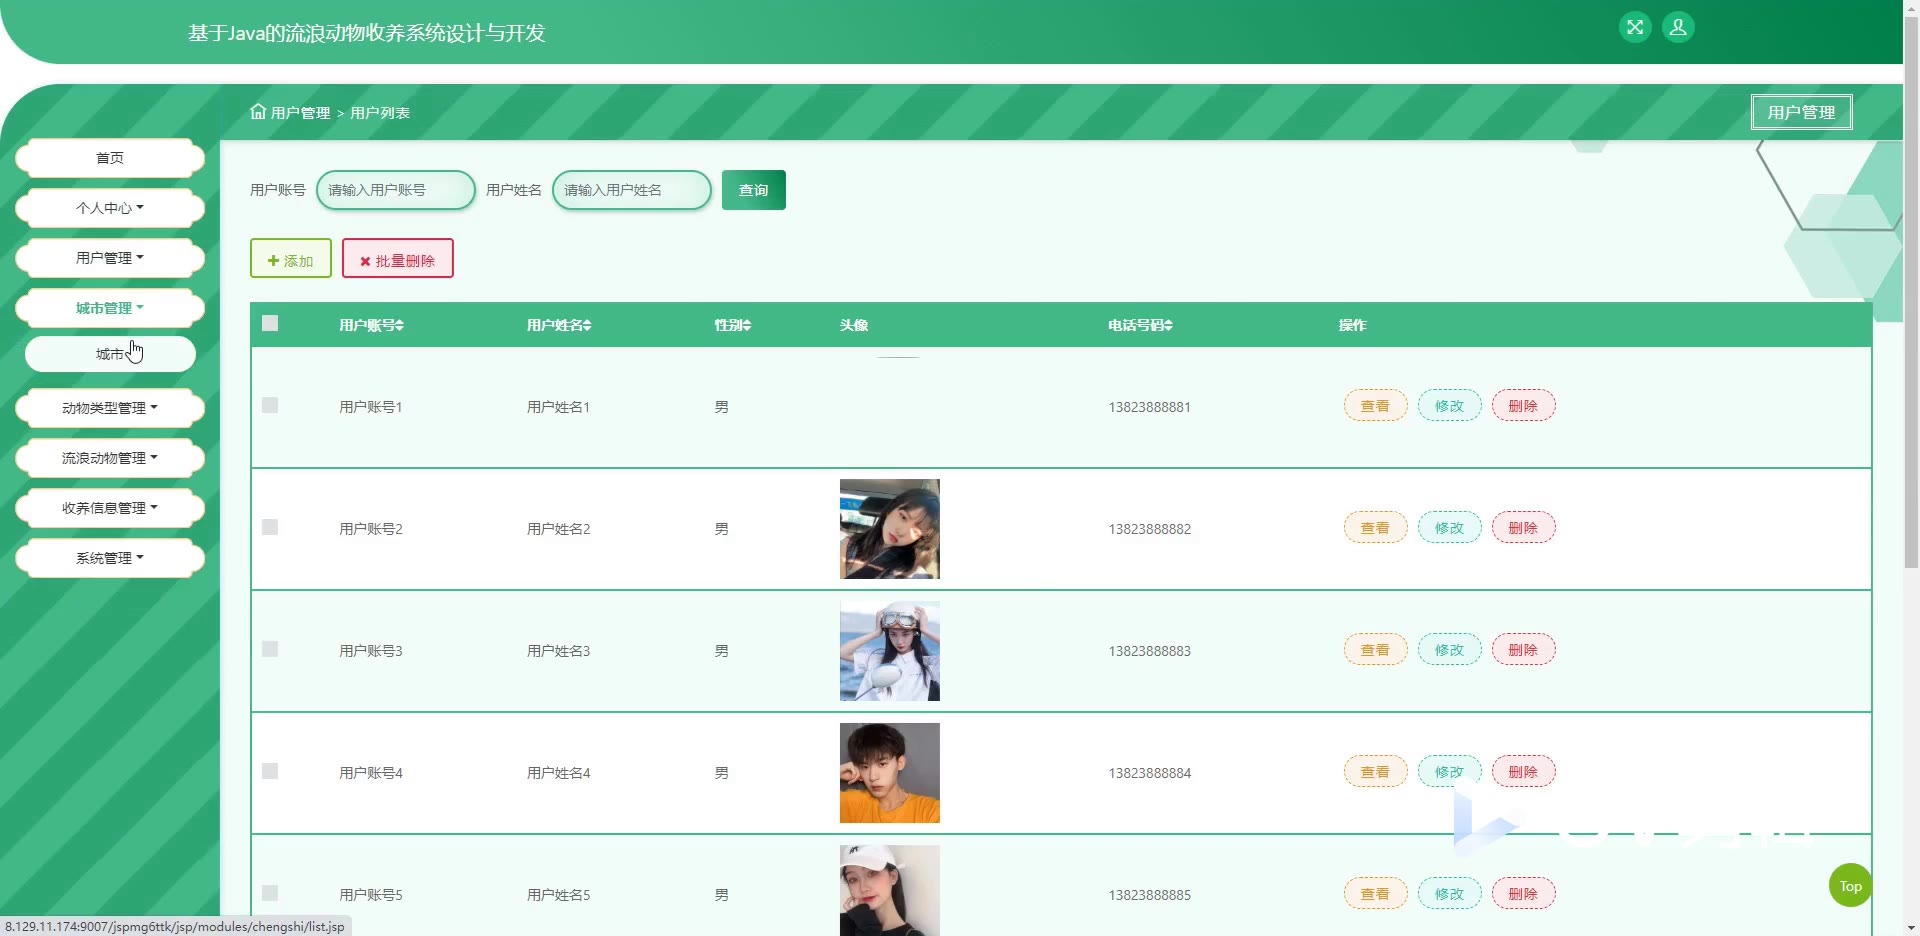Open the 系统管理 dropdown menu

click(x=110, y=558)
